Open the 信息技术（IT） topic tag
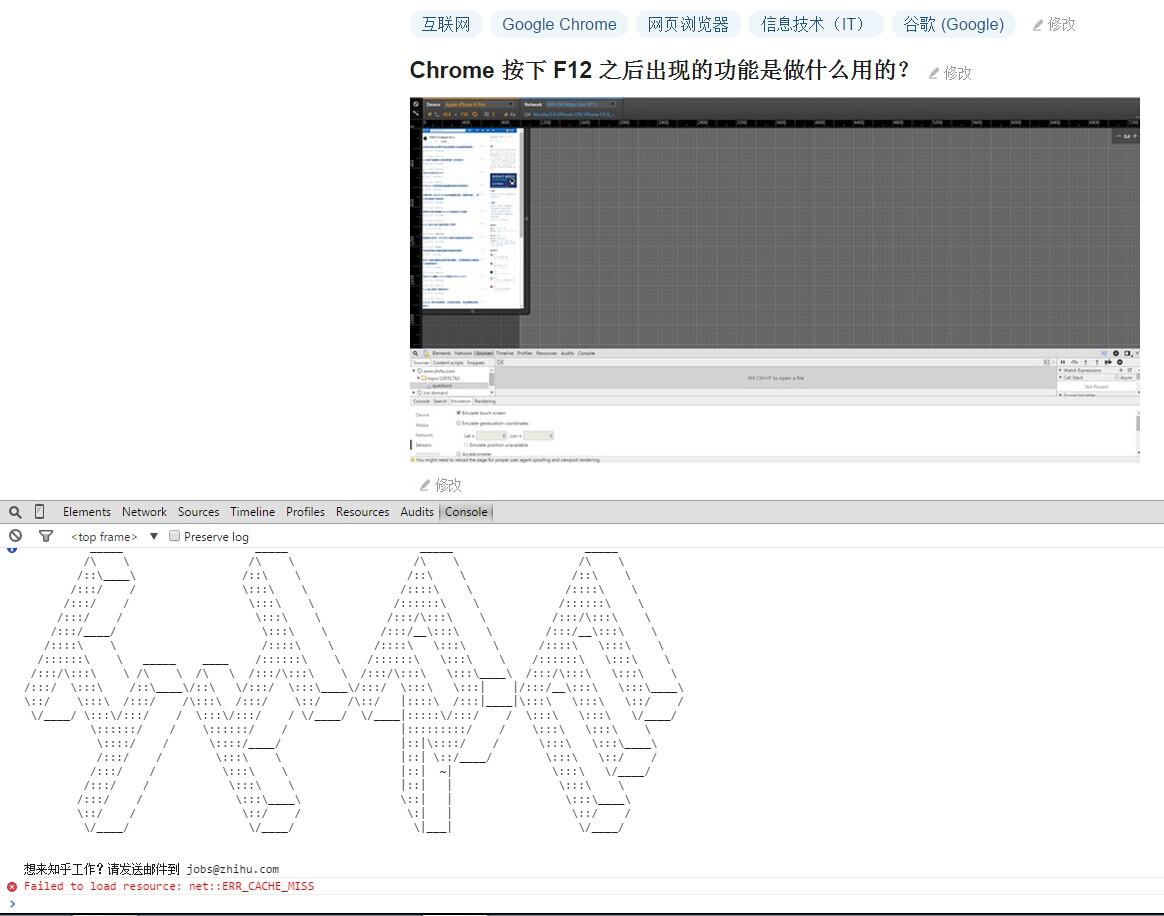 [x=816, y=24]
